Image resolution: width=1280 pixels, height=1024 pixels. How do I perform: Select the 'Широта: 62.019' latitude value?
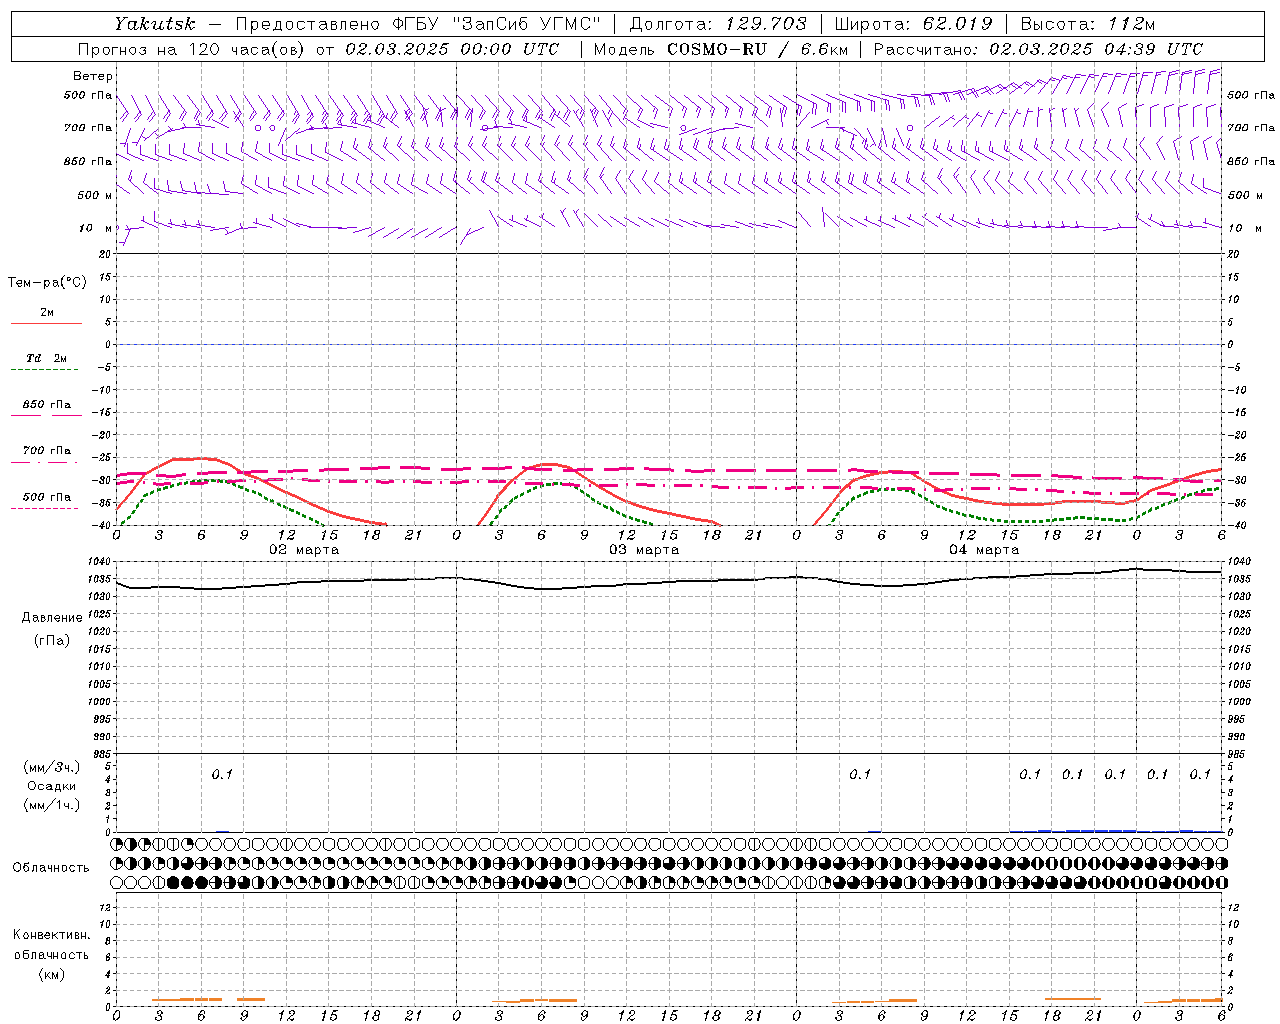click(x=913, y=23)
